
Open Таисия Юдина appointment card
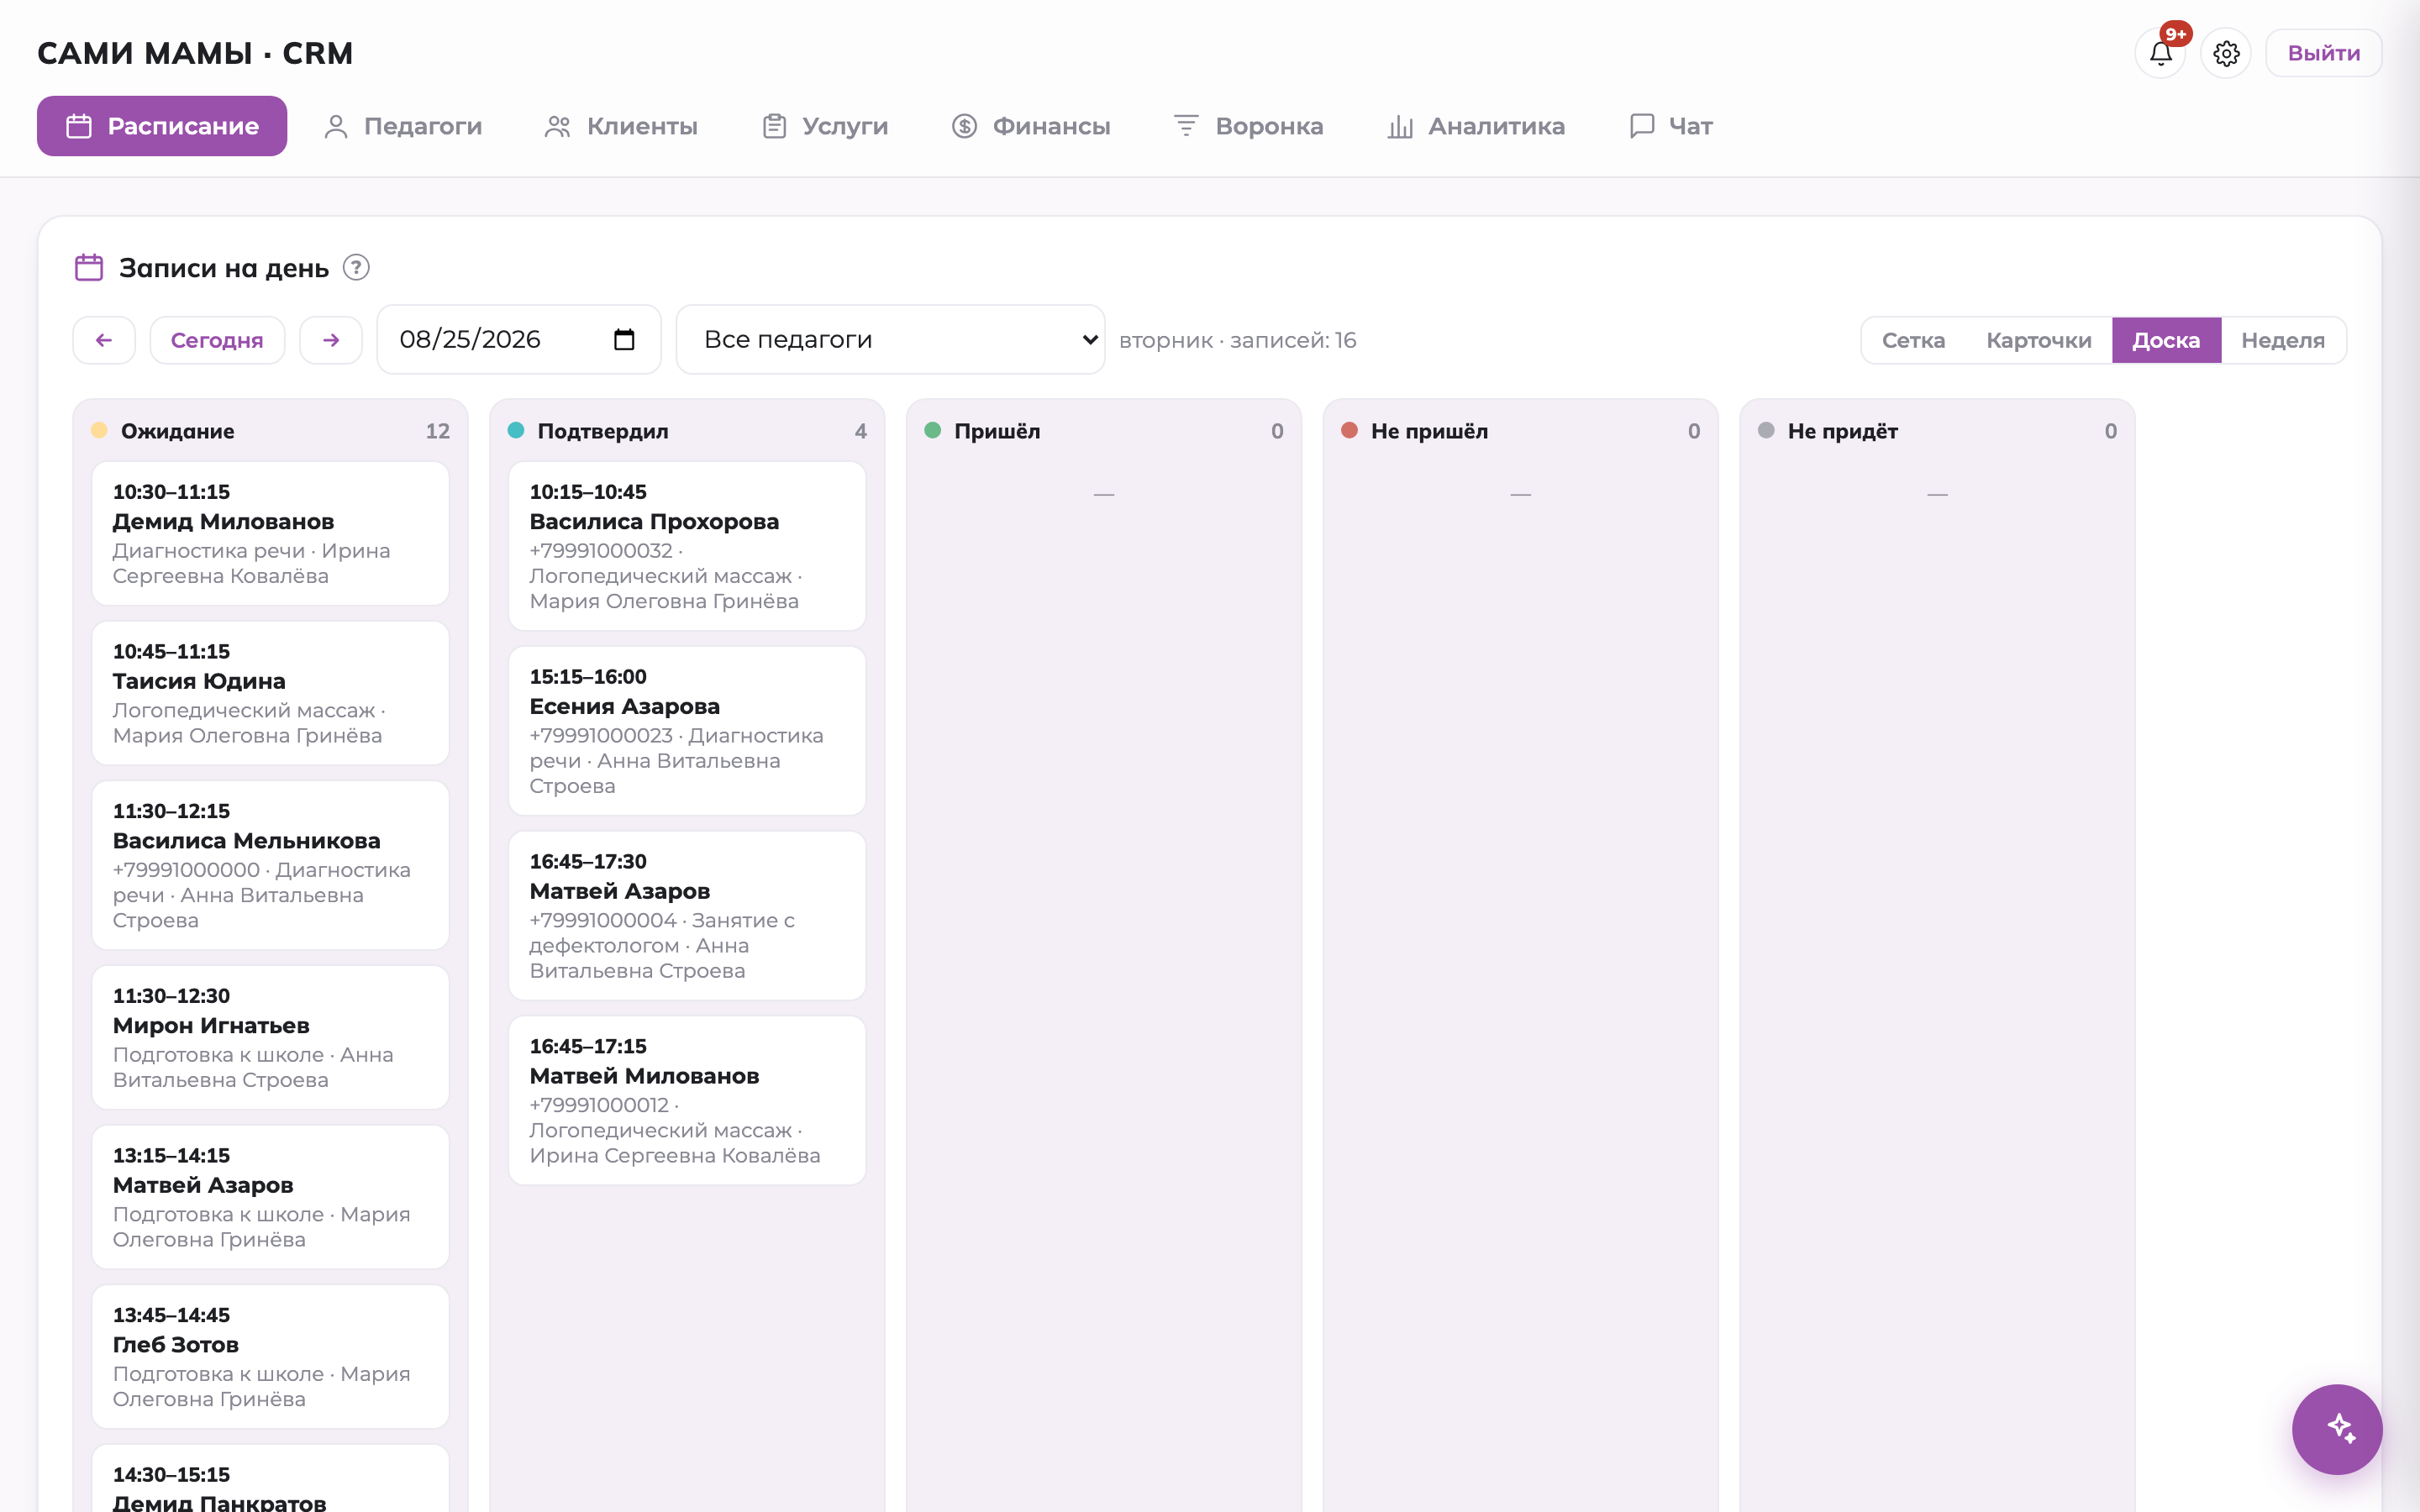click(x=270, y=693)
